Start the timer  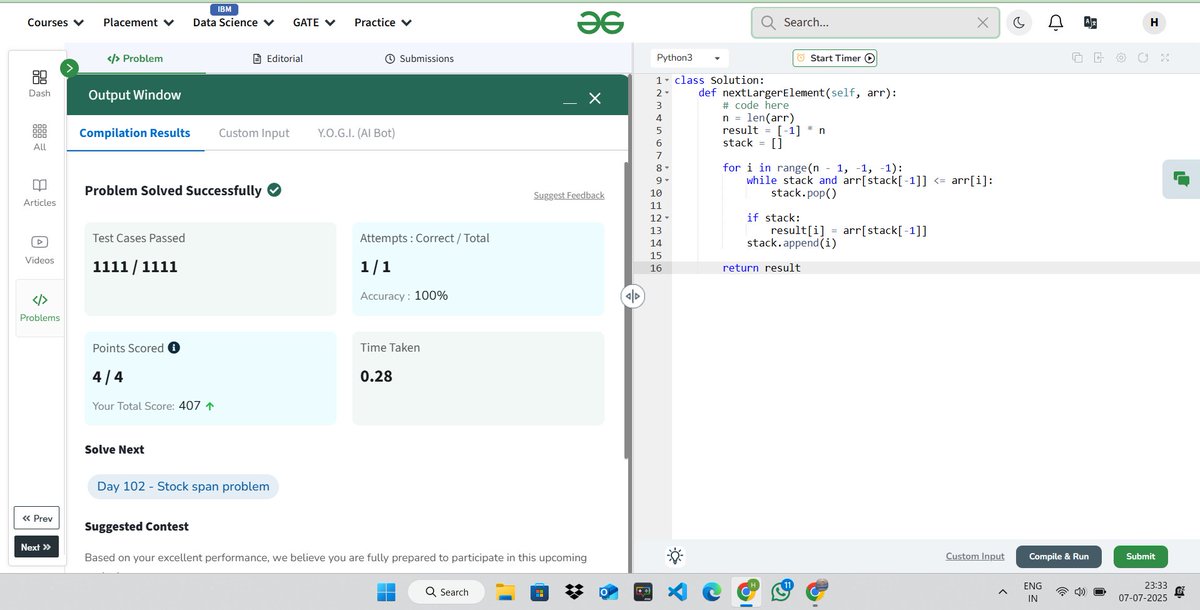[x=835, y=58]
